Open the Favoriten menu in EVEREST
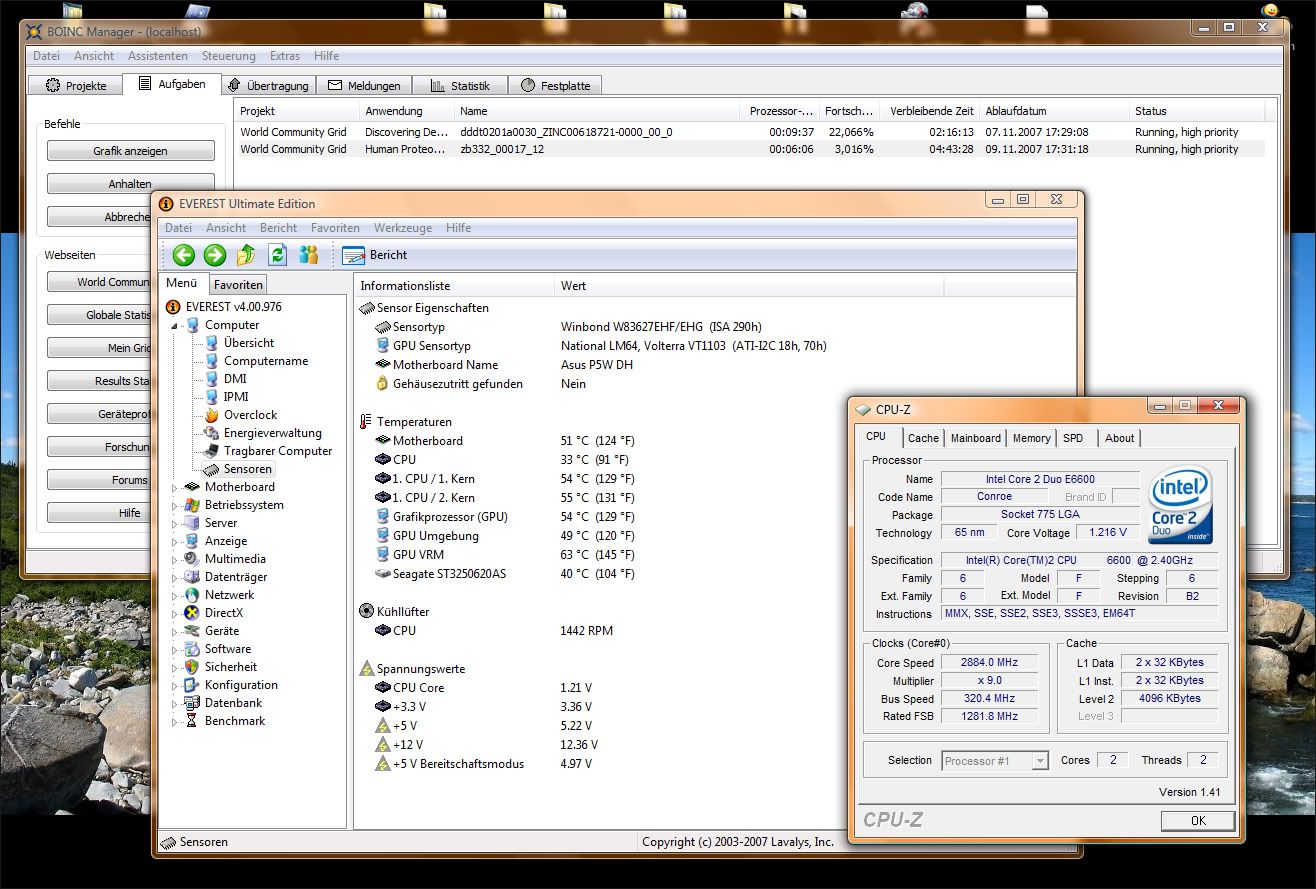Screen dimensions: 1316x889 click(335, 228)
